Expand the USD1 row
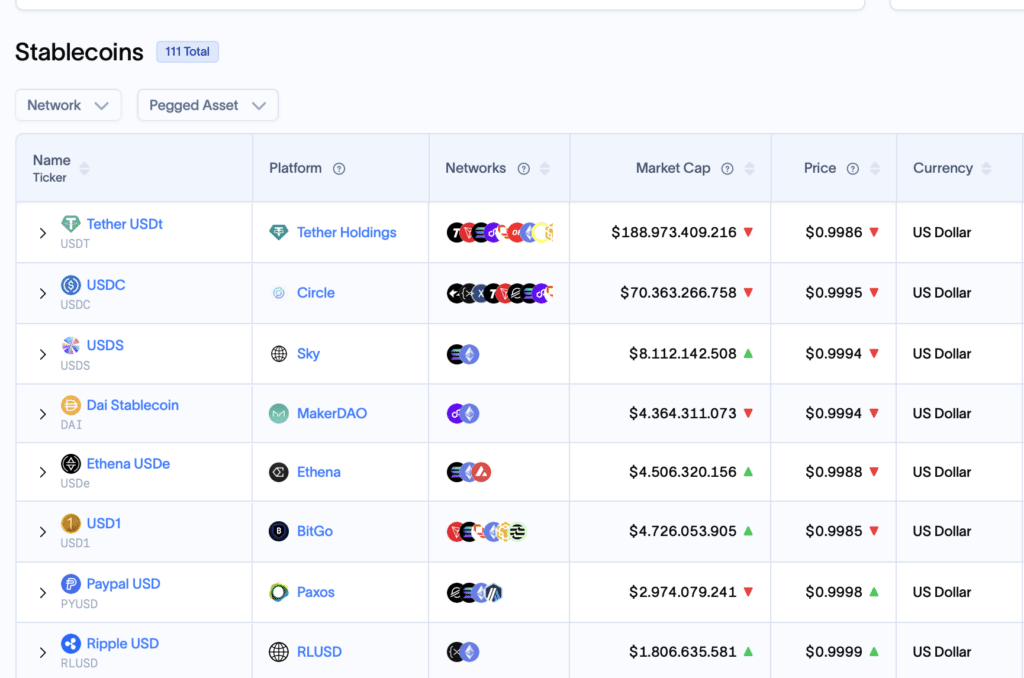Image resolution: width=1024 pixels, height=678 pixels. [x=42, y=532]
